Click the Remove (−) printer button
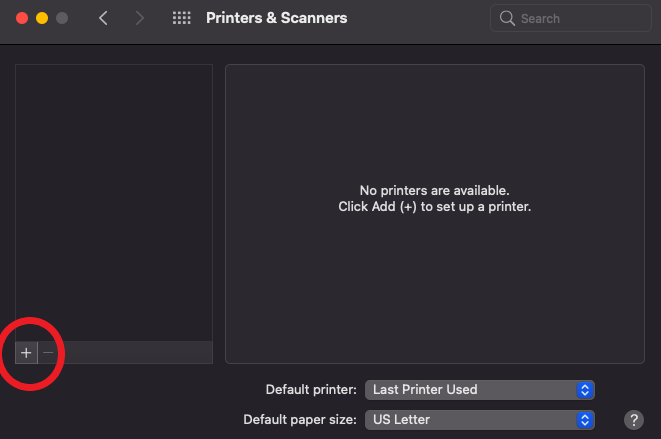This screenshot has height=439, width=661. (47, 353)
